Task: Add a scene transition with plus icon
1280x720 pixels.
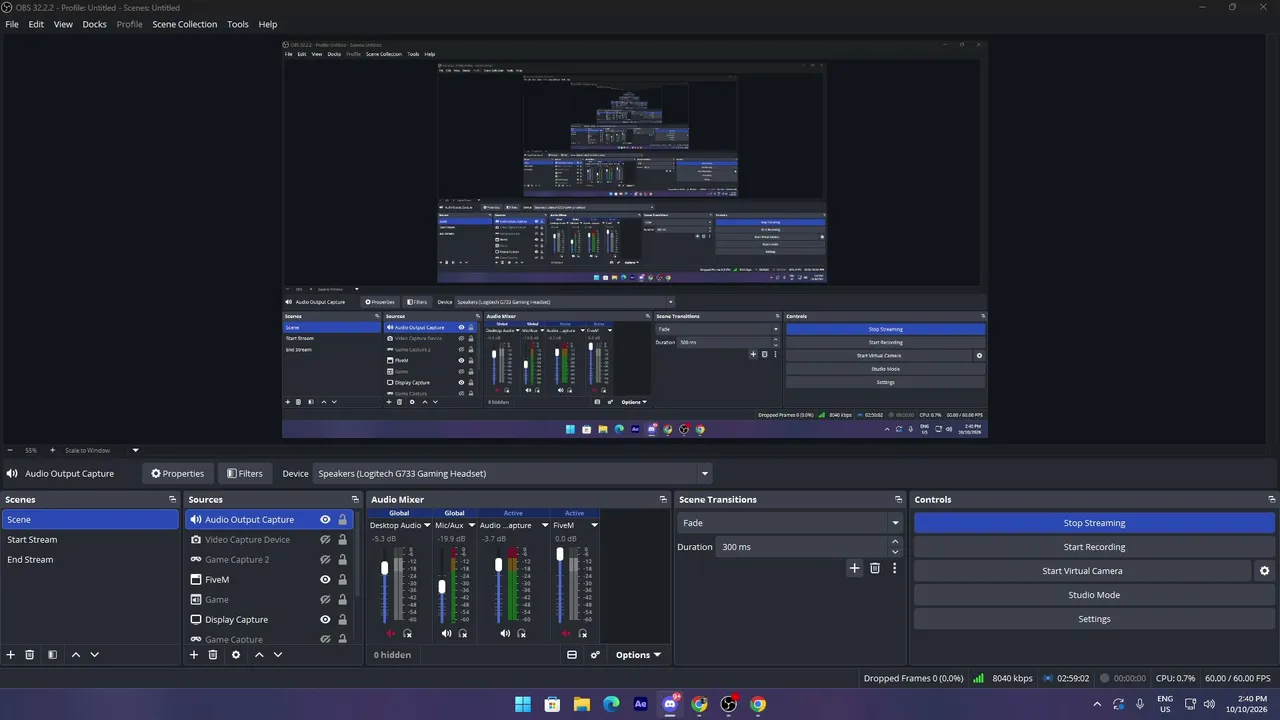Action: (854, 568)
